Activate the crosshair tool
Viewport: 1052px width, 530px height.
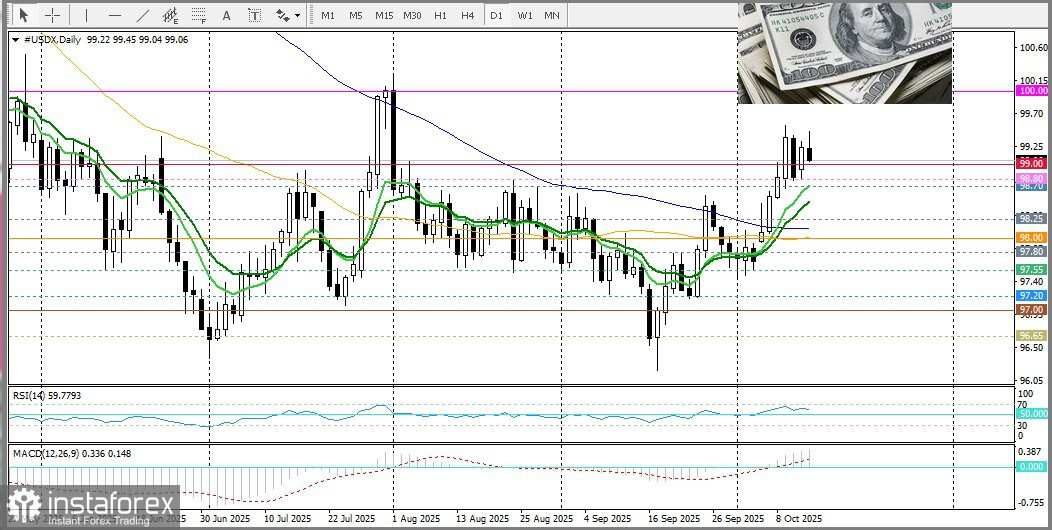click(52, 15)
